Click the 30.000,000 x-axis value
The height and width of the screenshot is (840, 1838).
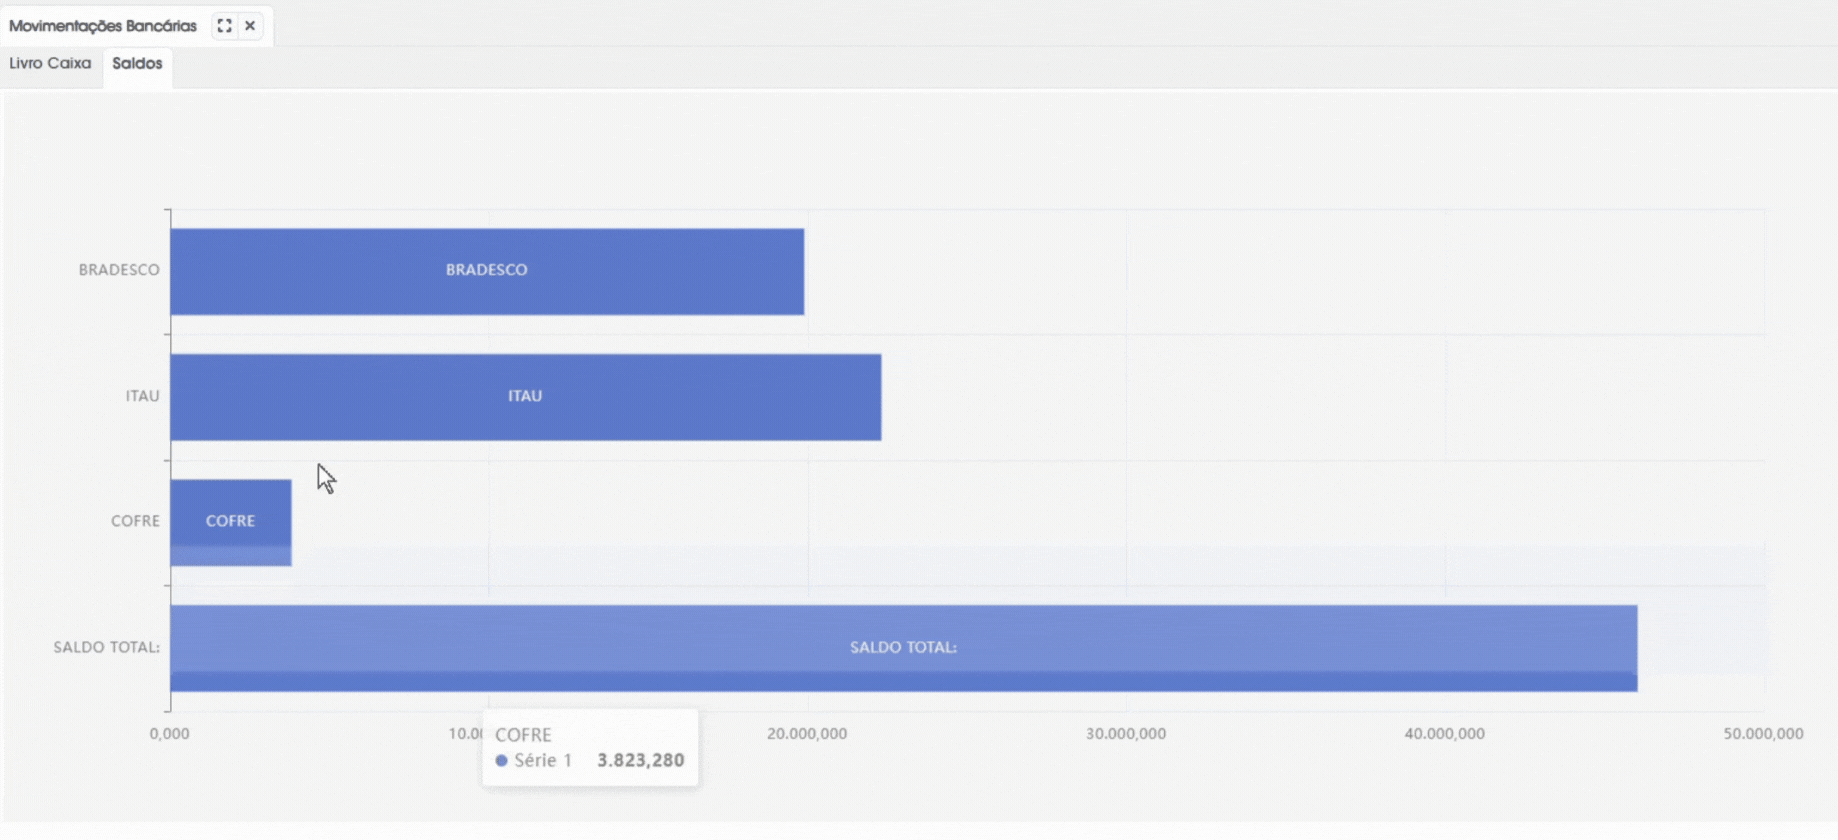pyautogui.click(x=1126, y=734)
